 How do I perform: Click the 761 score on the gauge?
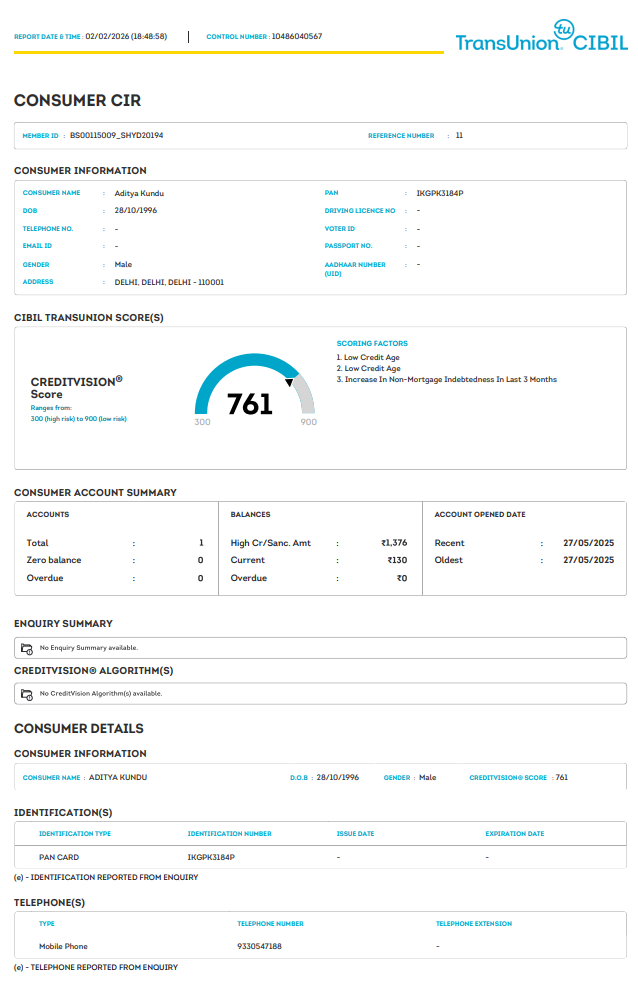(x=250, y=404)
